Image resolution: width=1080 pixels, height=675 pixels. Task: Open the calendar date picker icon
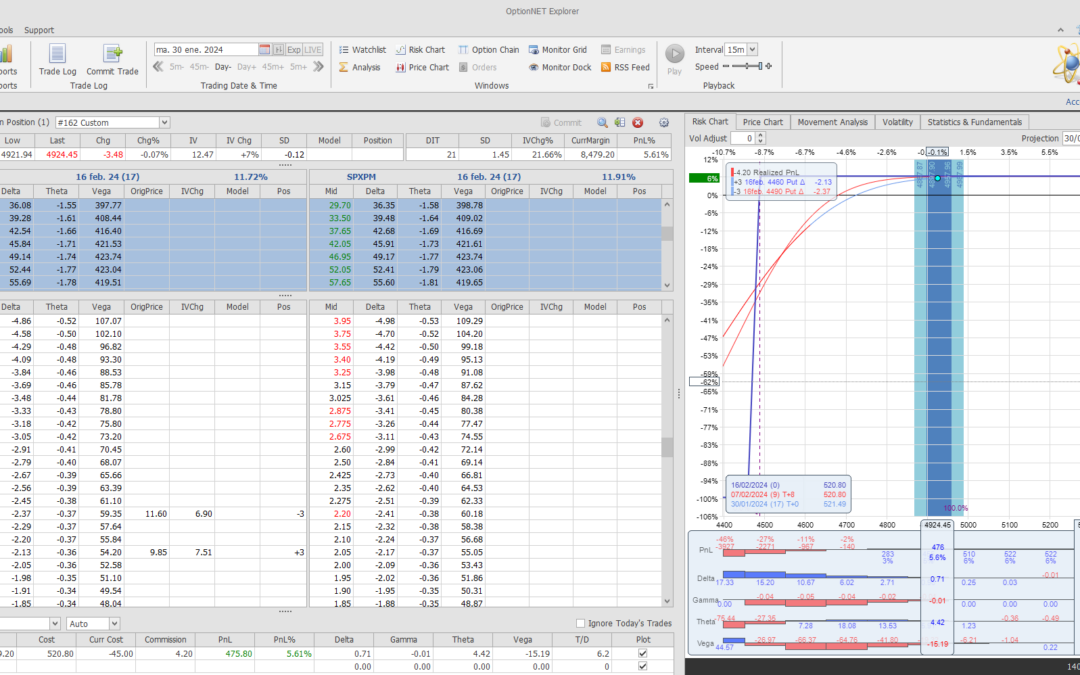pyautogui.click(x=265, y=49)
